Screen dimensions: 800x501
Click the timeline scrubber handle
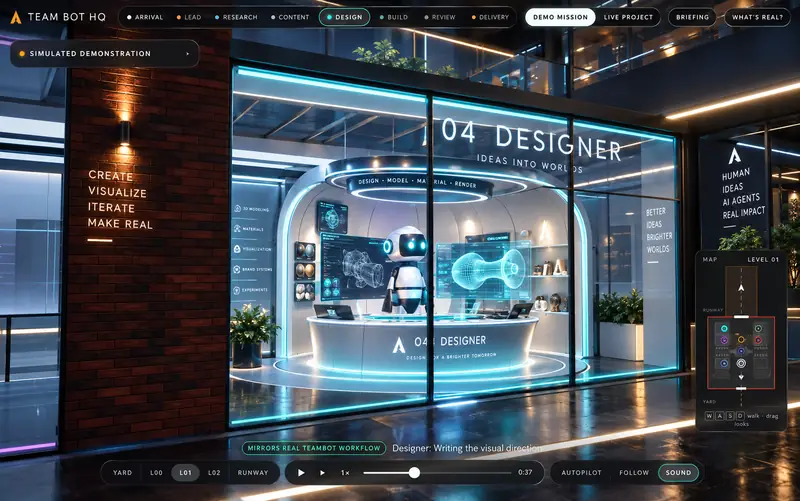click(x=414, y=473)
